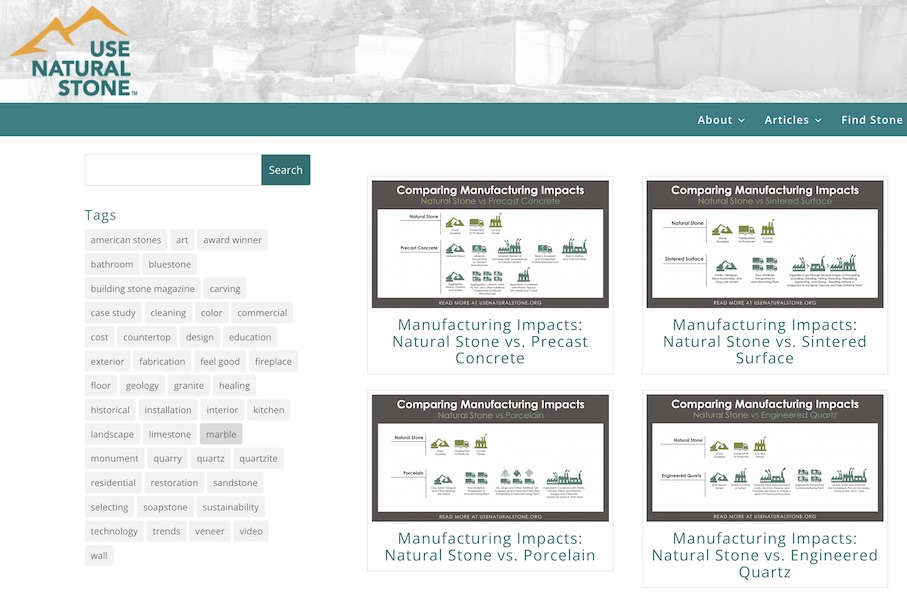Select the quartz tag
Image resolution: width=907 pixels, height=597 pixels.
point(210,459)
